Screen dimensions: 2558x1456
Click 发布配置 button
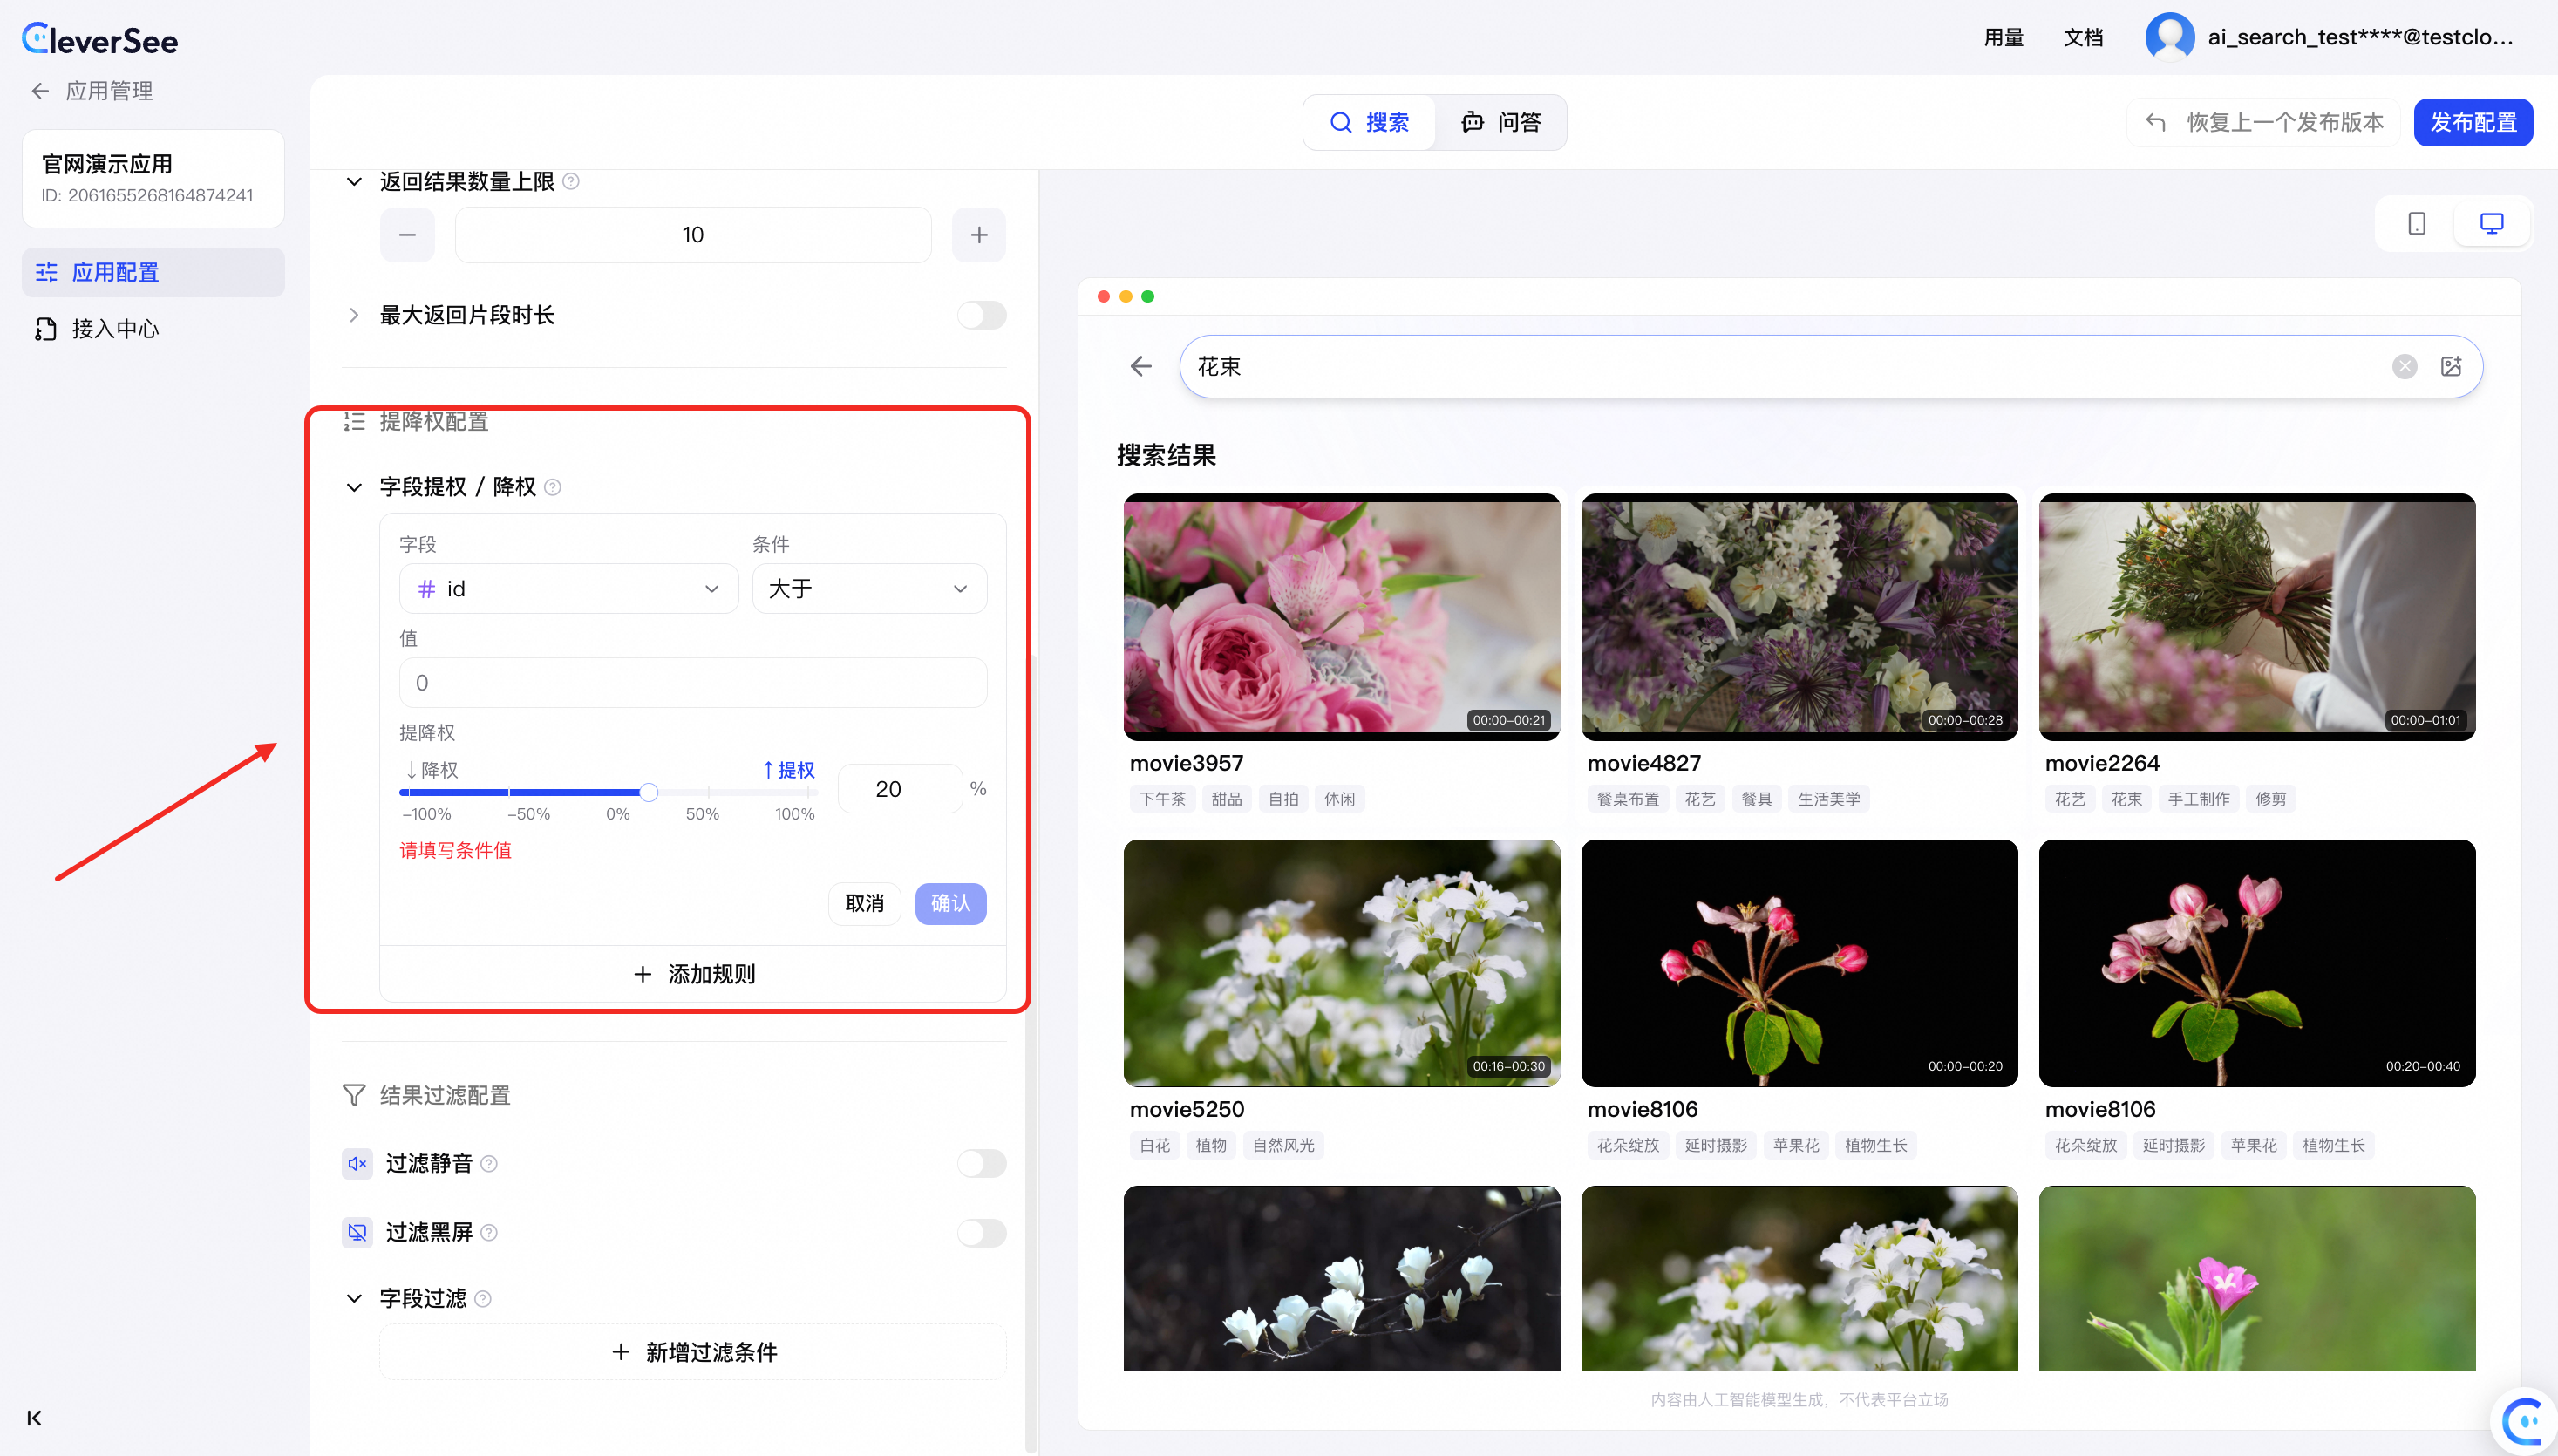(x=2472, y=122)
